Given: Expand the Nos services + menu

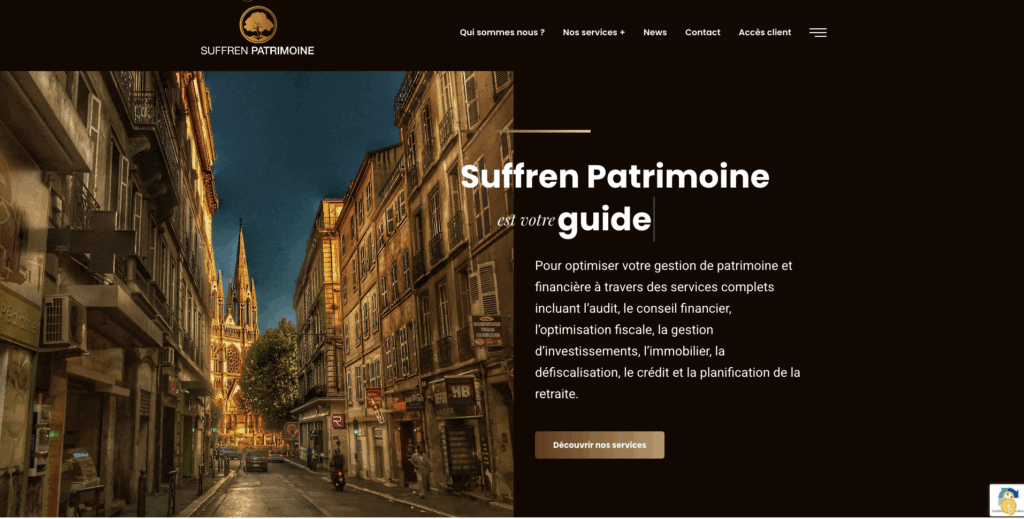Looking at the screenshot, I should pos(594,32).
